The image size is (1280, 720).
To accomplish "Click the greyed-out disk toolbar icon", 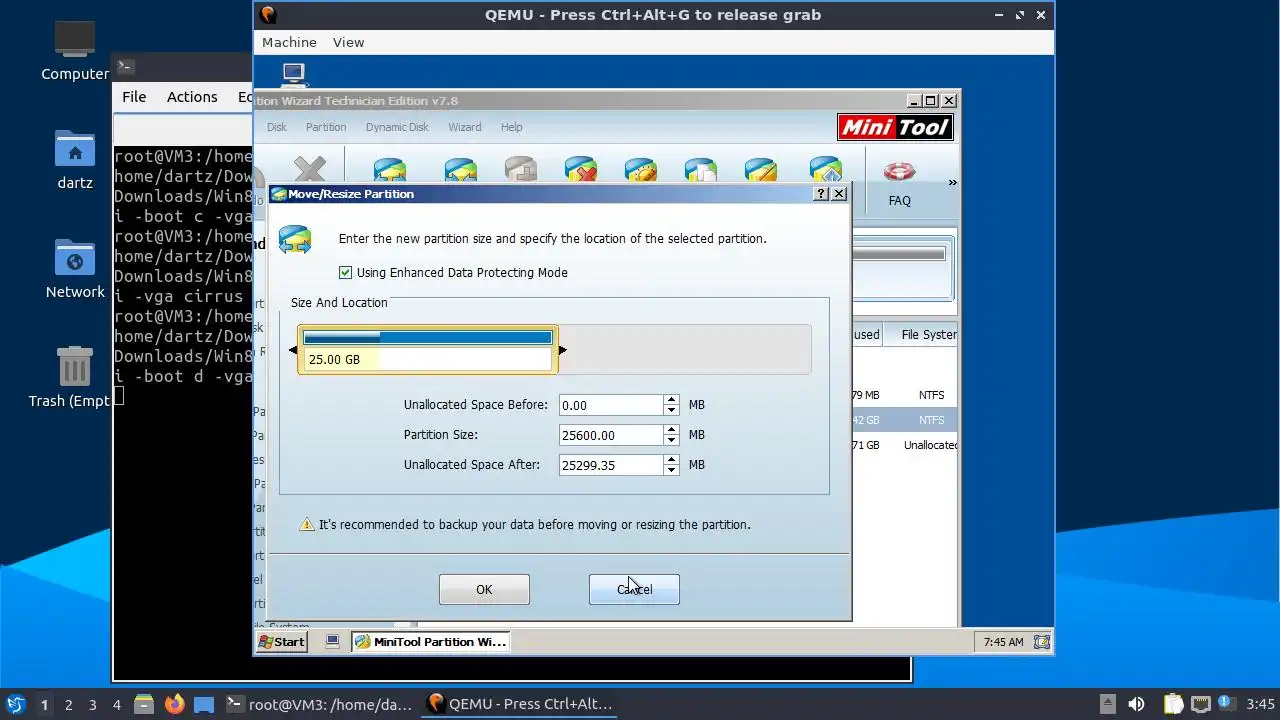I will point(520,169).
